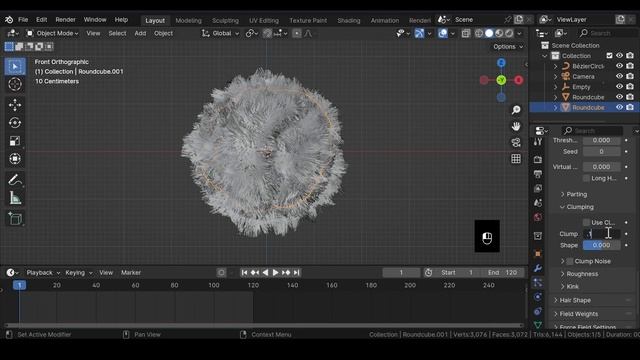Enable the Long Hair checkbox
Image resolution: width=640 pixels, height=360 pixels.
(x=587, y=178)
